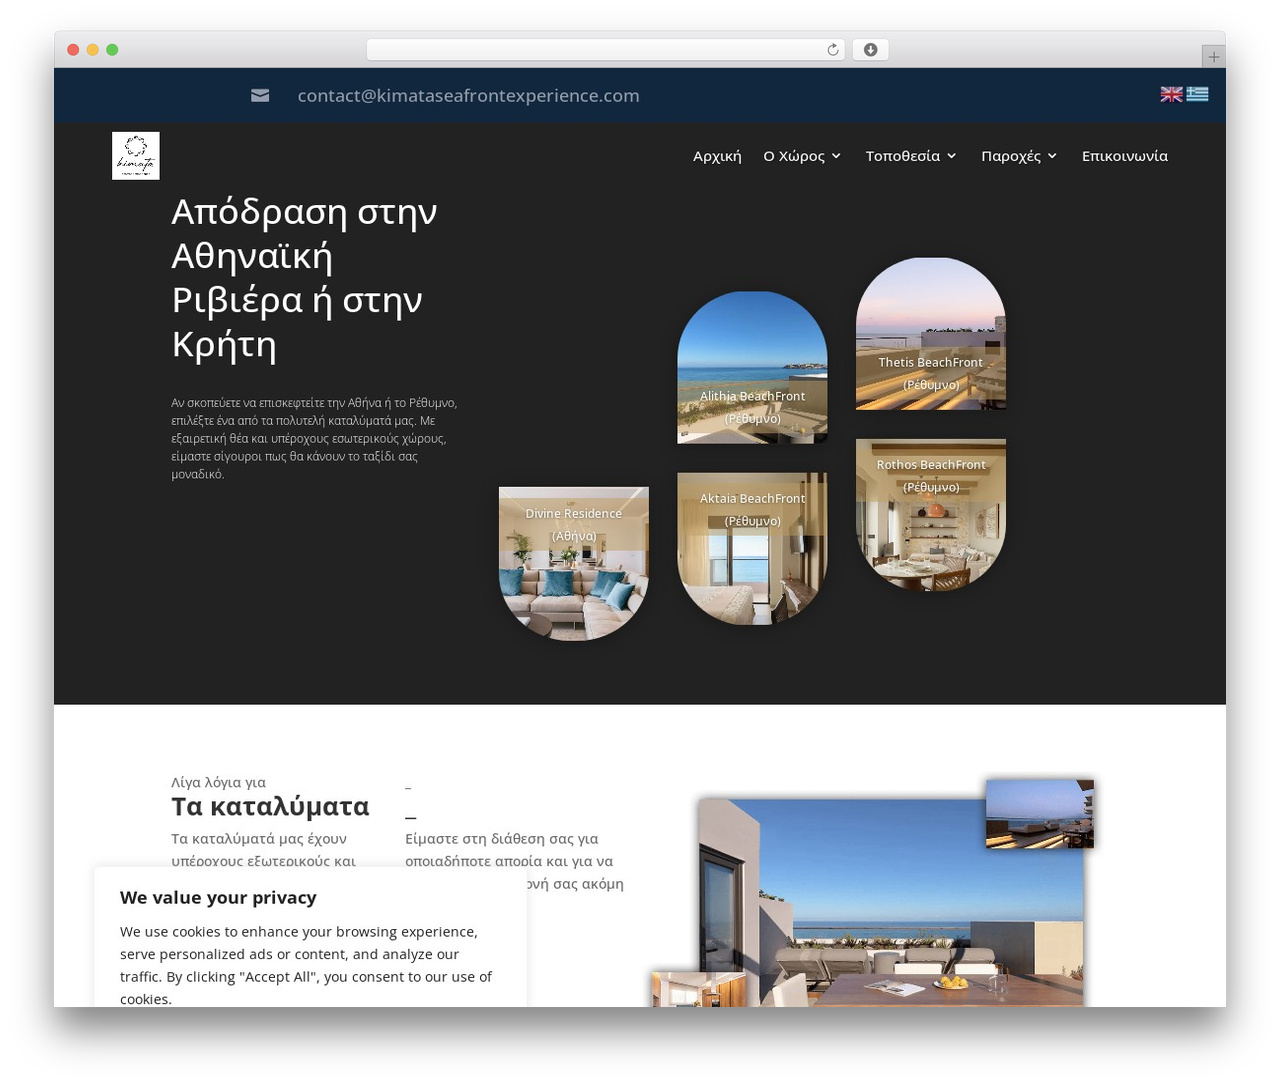Click the browser address bar
The width and height of the screenshot is (1280, 1084).
(605, 50)
